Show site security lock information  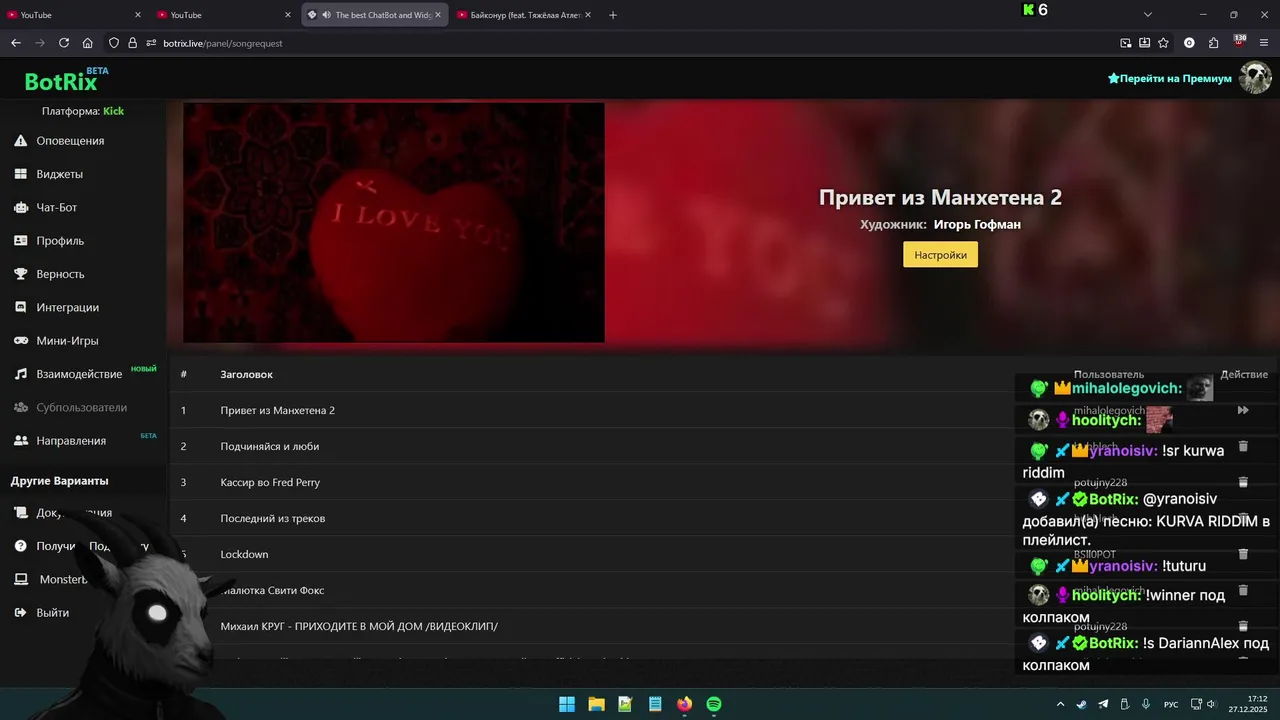click(132, 43)
